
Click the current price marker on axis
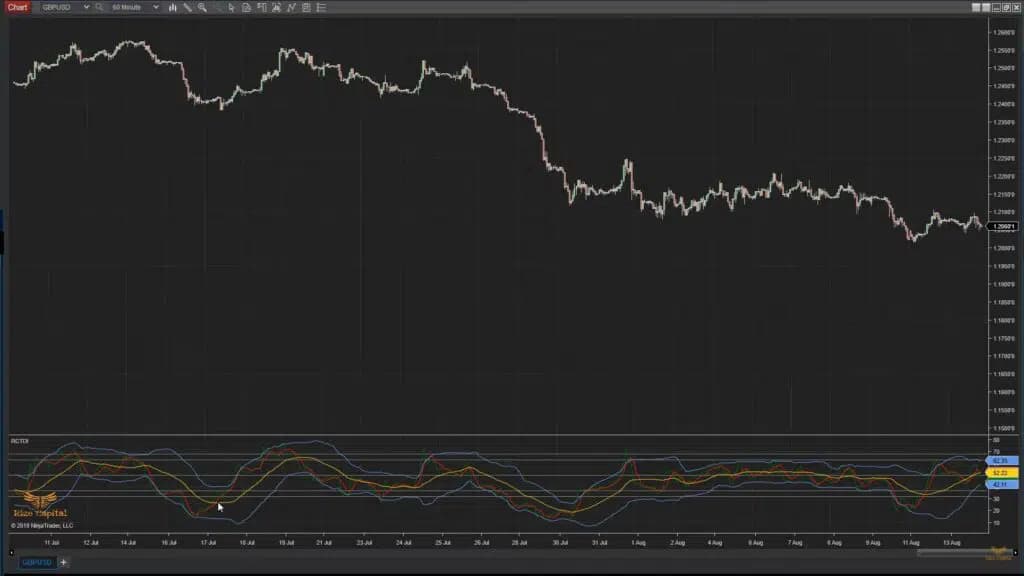point(1003,227)
